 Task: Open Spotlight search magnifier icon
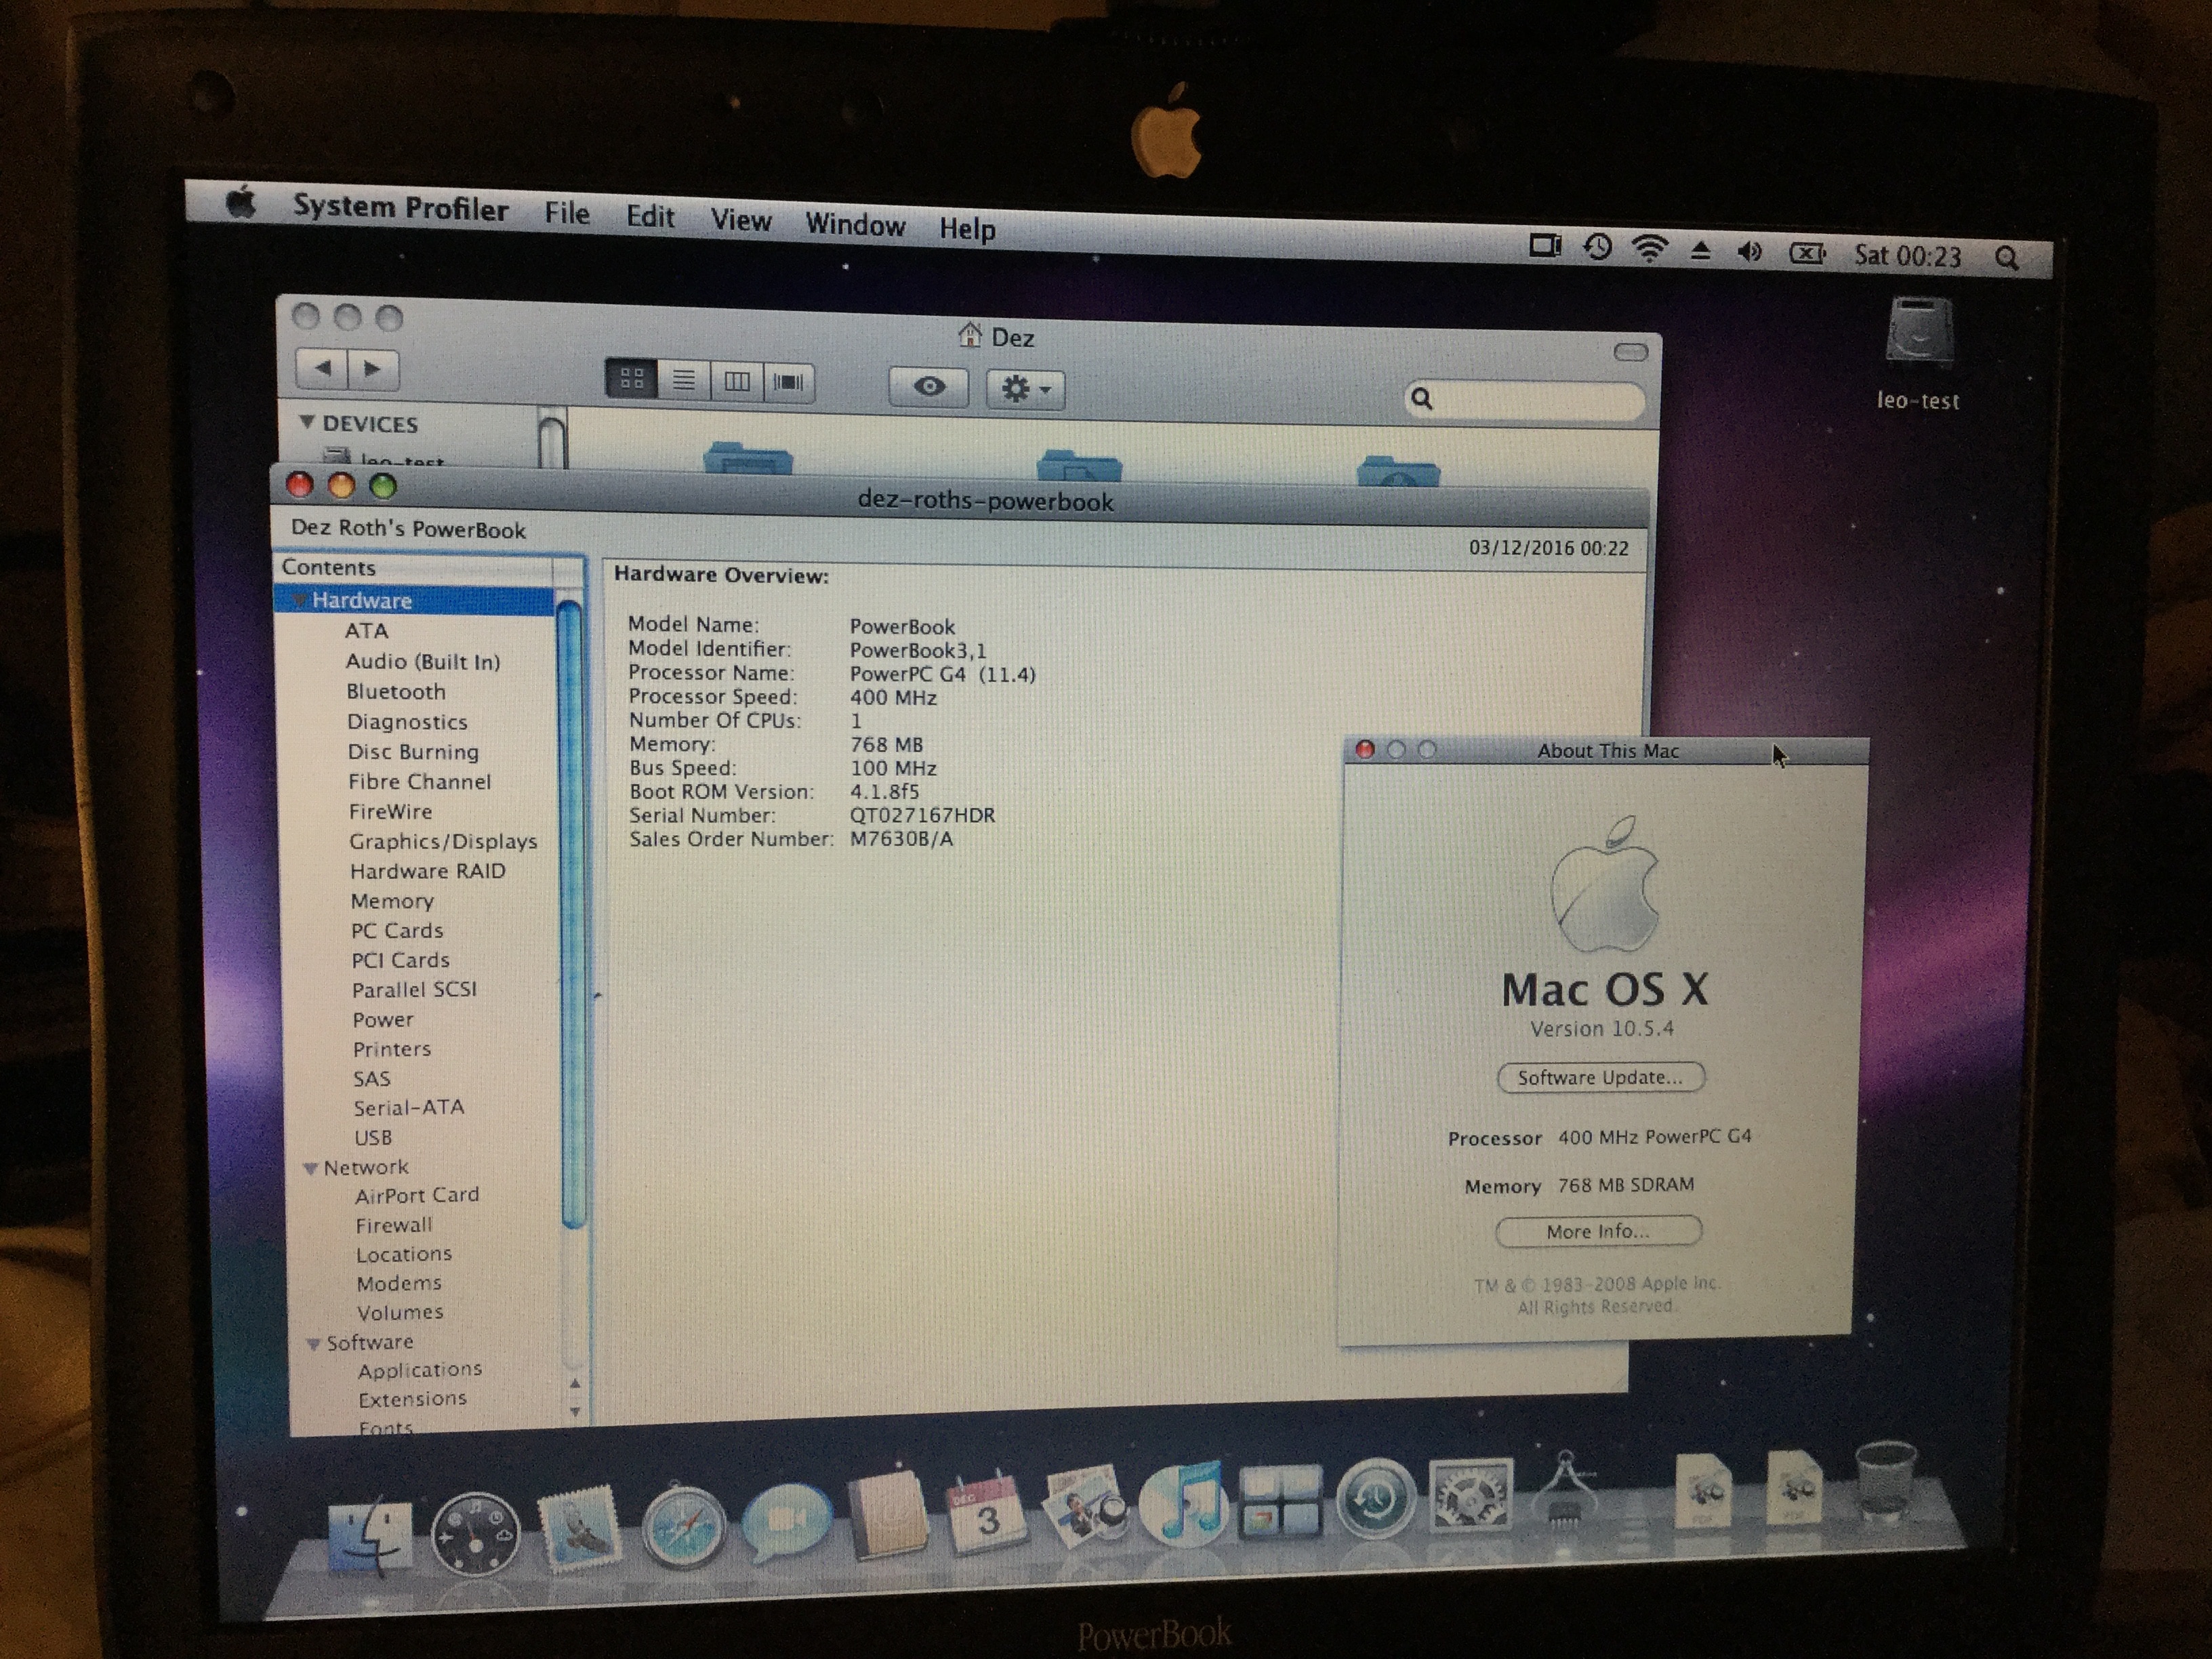2006,258
